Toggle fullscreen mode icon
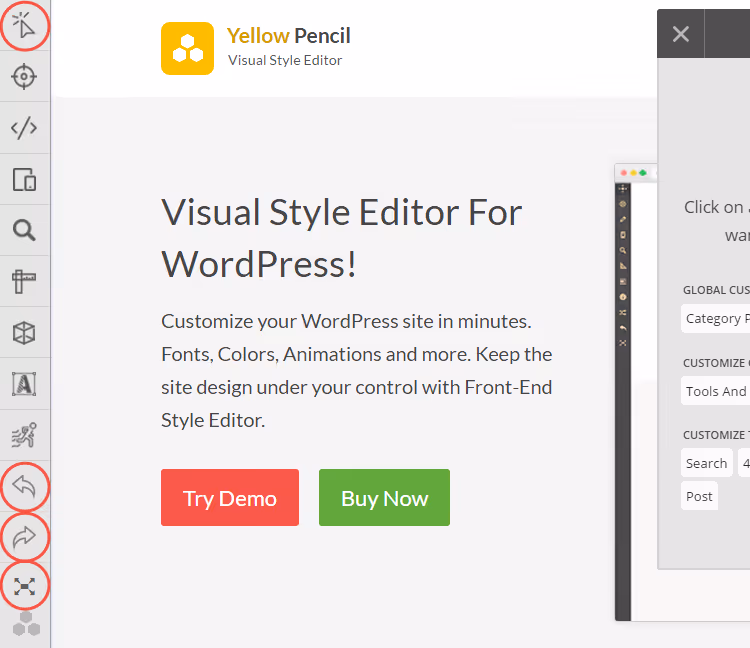 (x=24, y=586)
